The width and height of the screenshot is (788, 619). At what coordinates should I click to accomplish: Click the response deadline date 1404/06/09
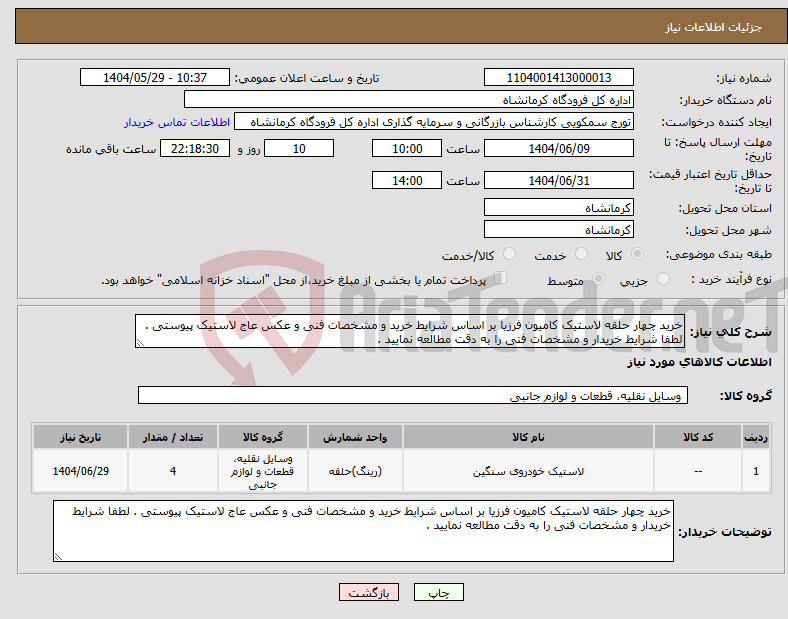(x=559, y=148)
